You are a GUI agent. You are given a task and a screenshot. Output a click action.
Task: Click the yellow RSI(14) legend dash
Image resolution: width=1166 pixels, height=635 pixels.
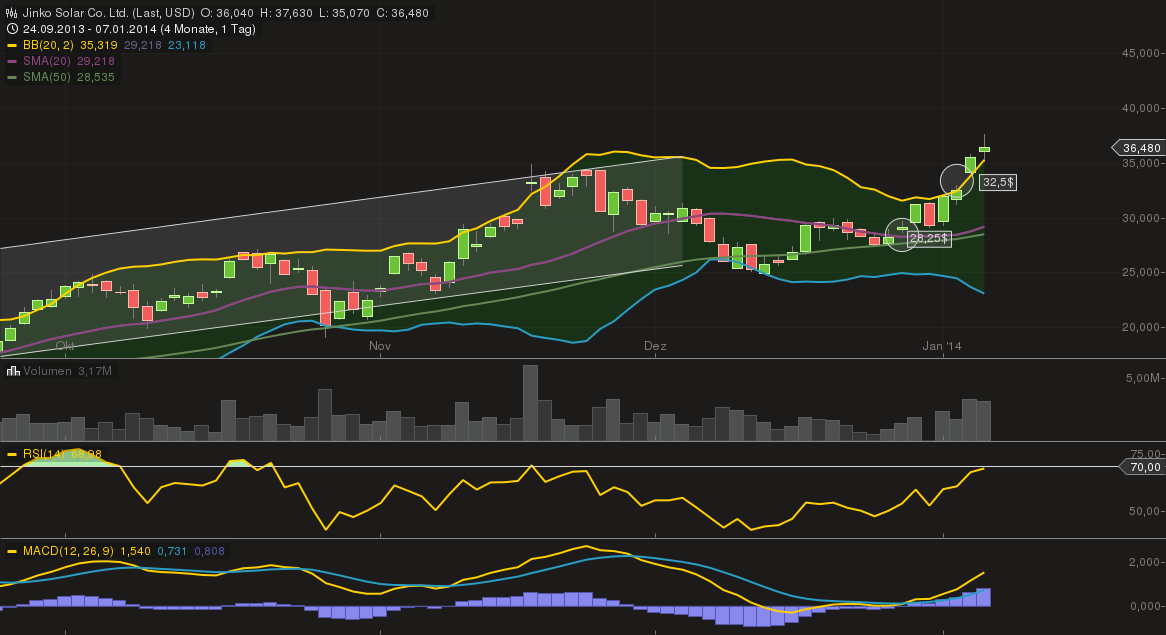click(x=12, y=454)
